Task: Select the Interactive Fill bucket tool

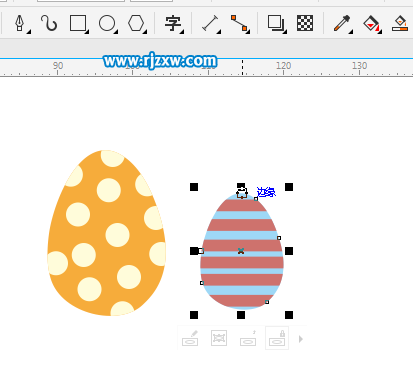Action: [372, 24]
